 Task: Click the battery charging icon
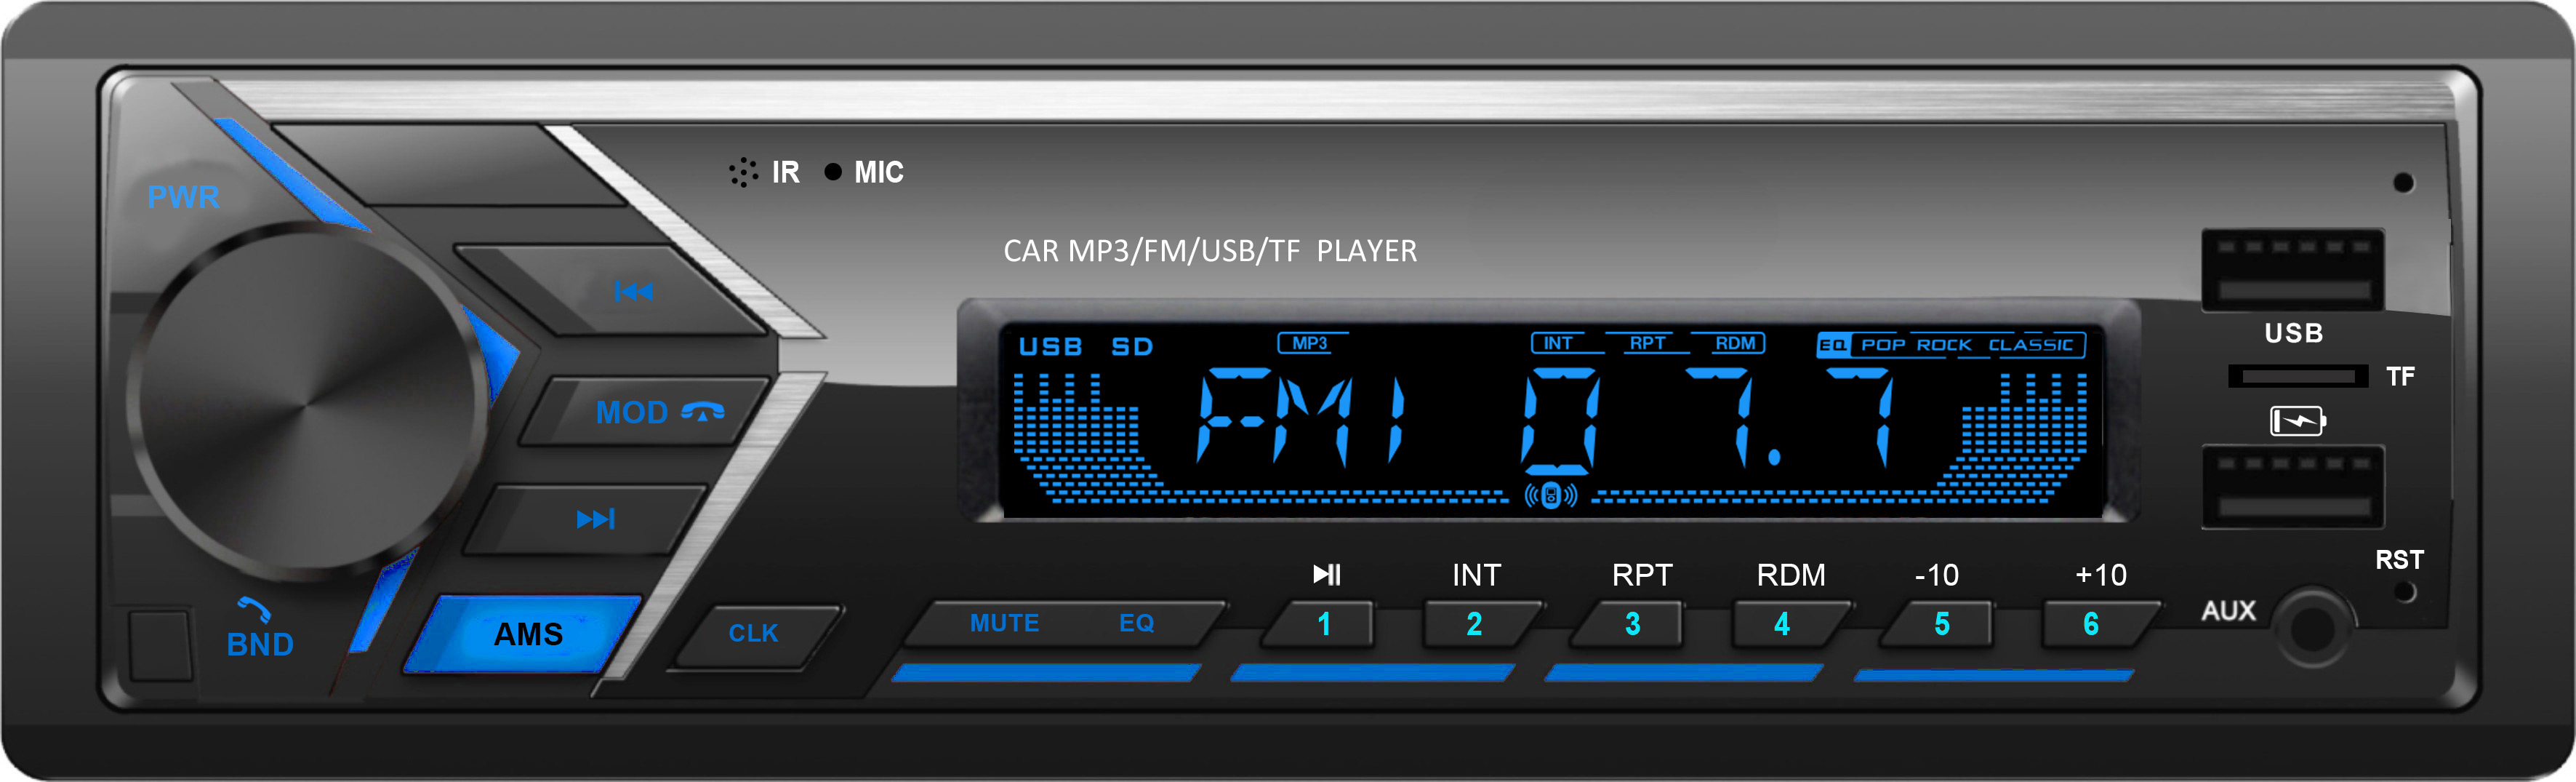pyautogui.click(x=2297, y=421)
